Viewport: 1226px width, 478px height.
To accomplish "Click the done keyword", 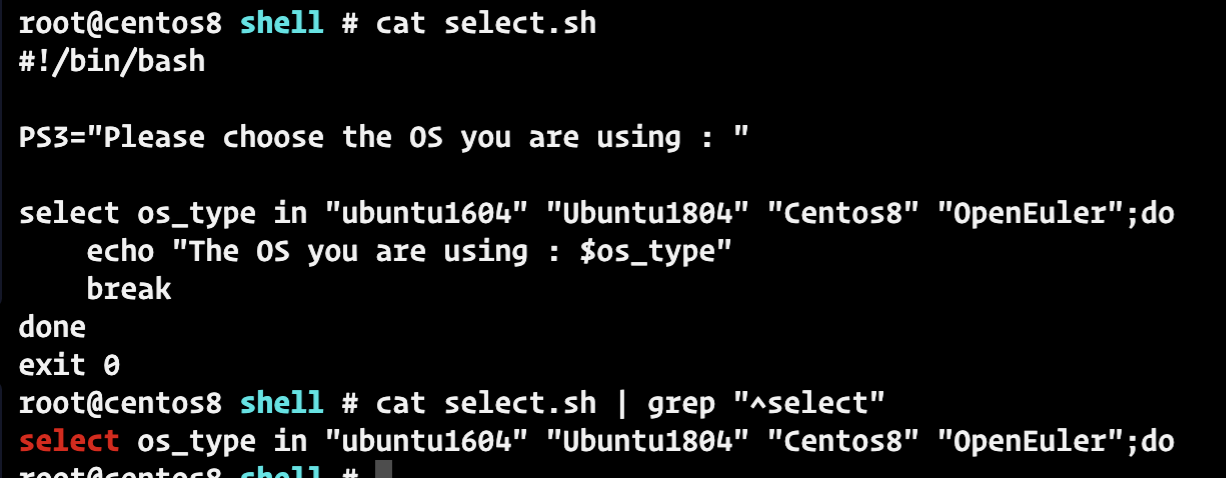I will (53, 327).
